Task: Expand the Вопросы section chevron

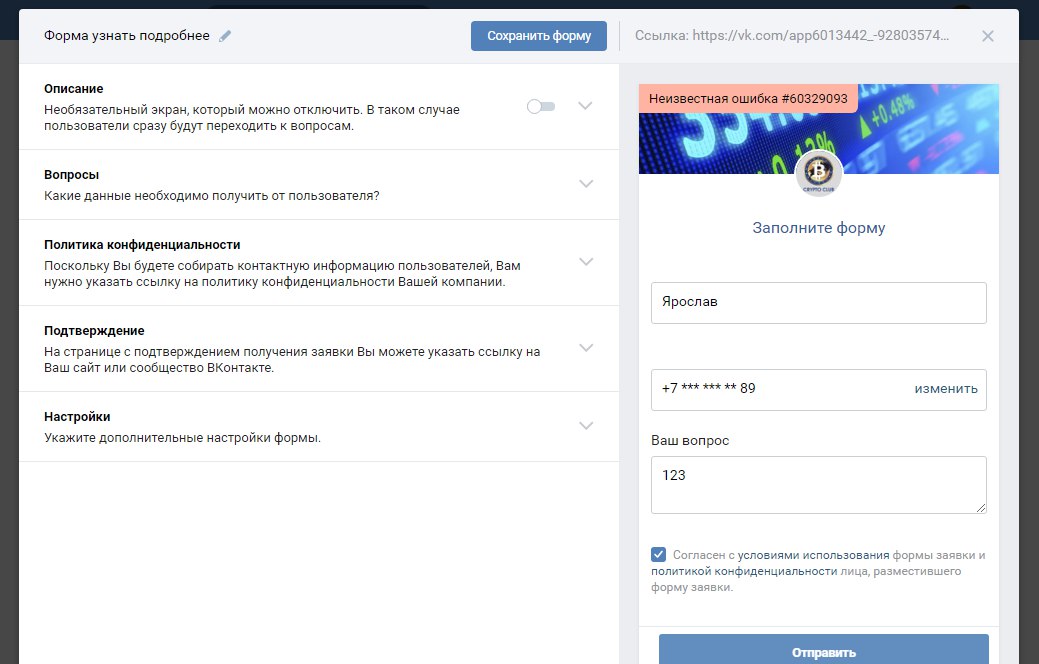Action: coord(586,184)
